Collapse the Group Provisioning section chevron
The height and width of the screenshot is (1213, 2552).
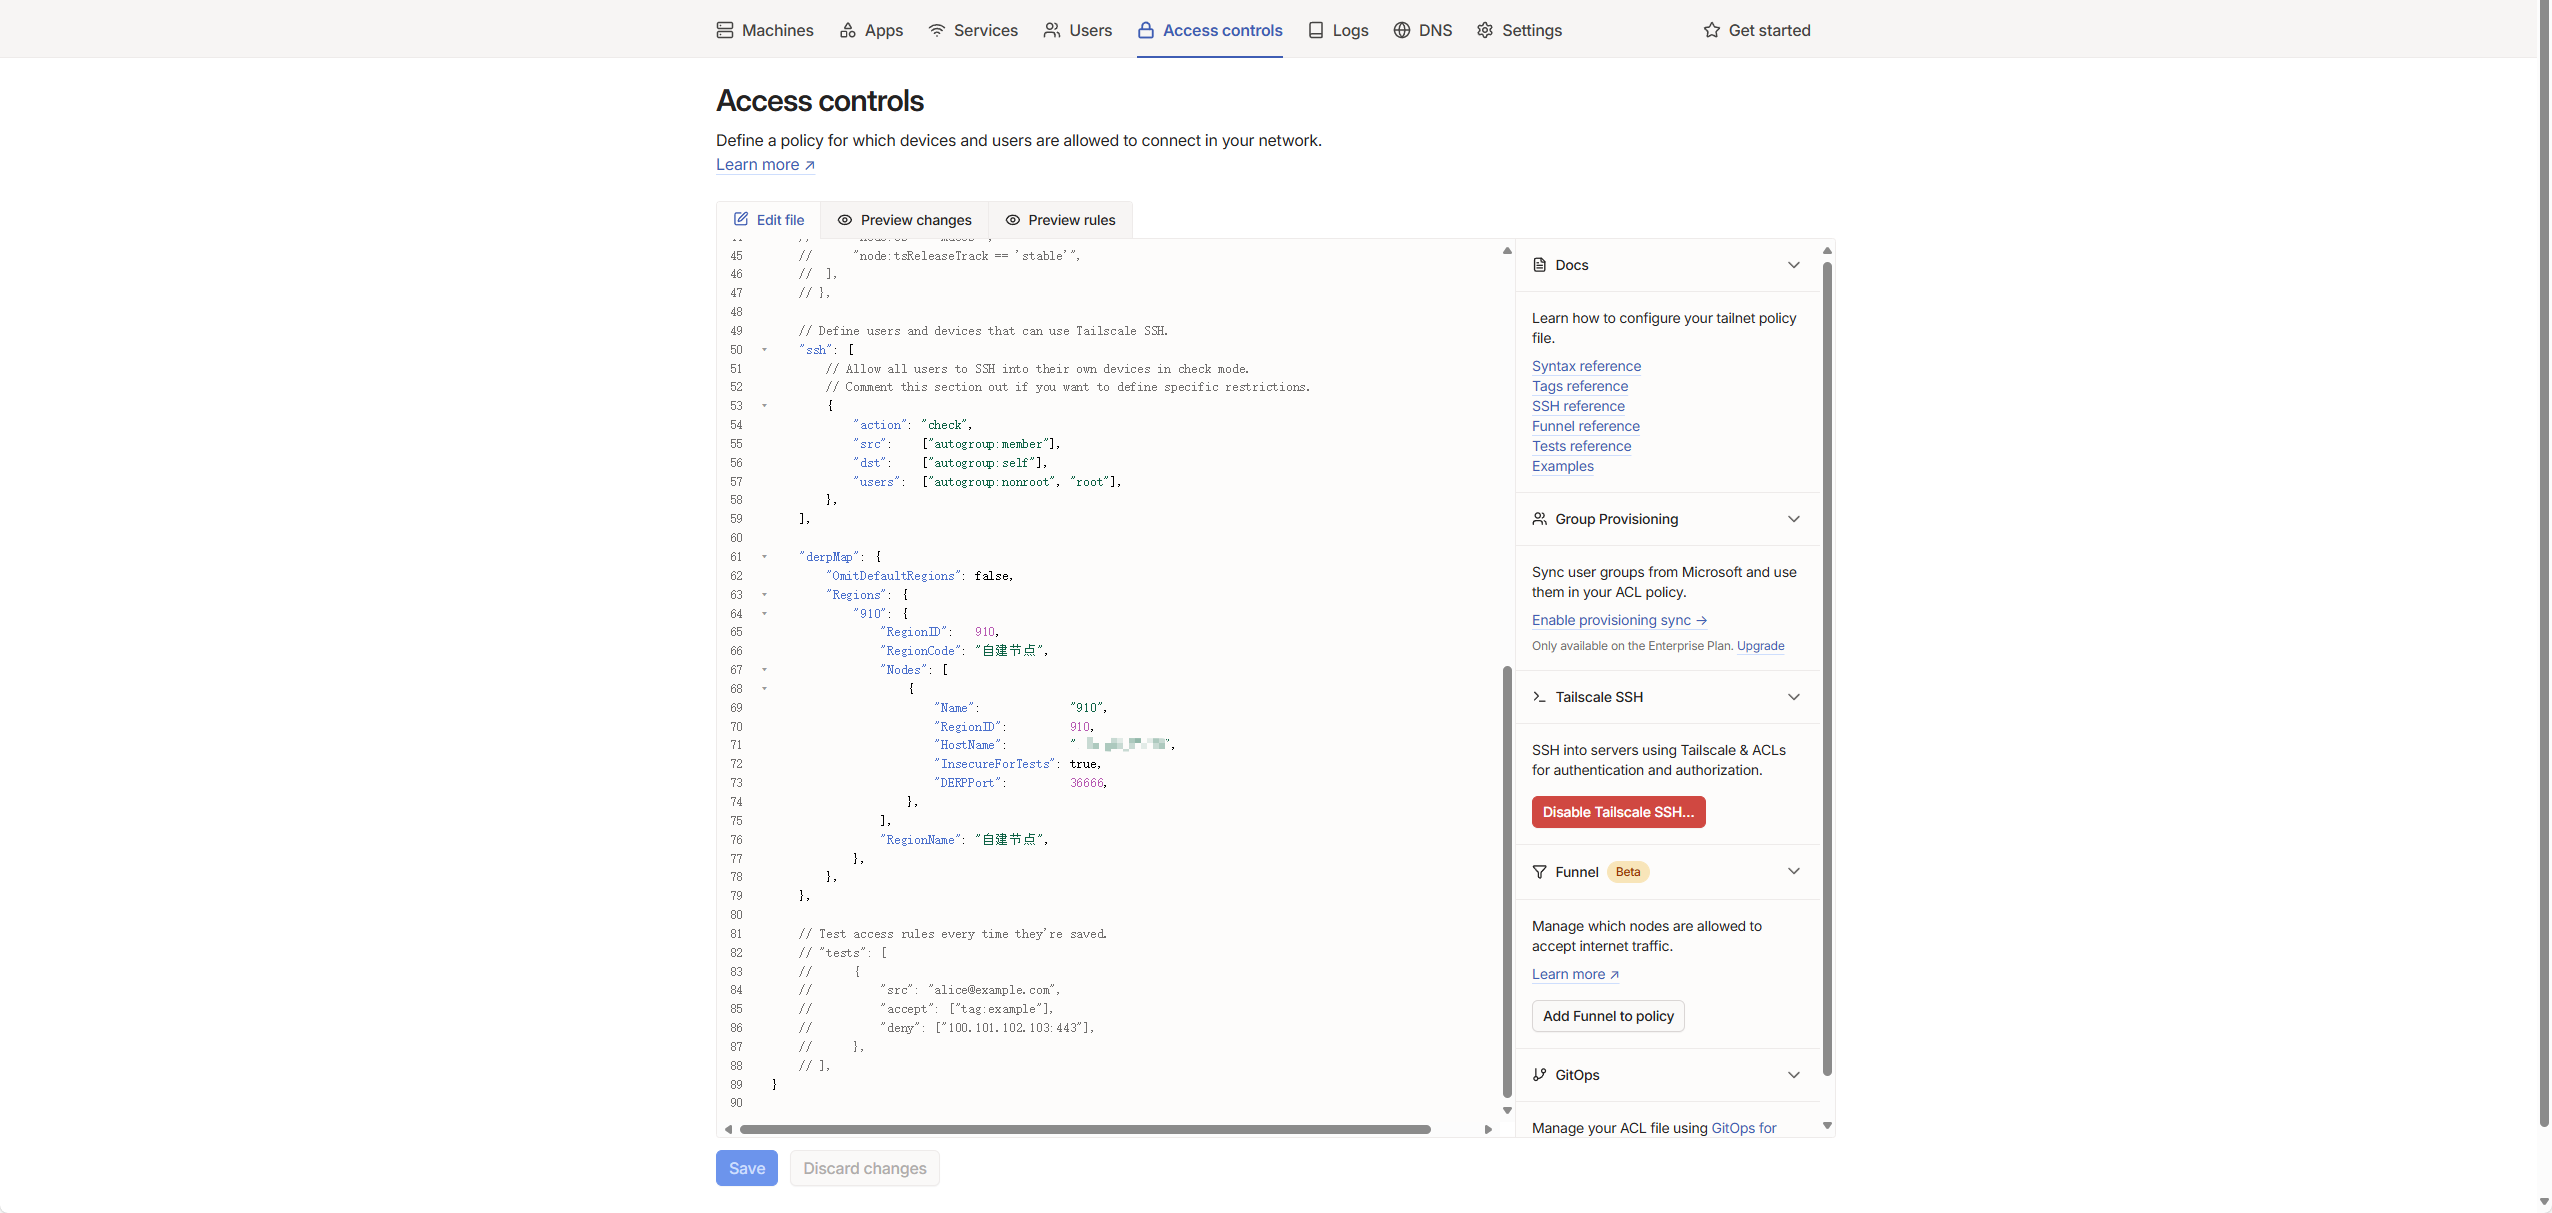tap(1794, 519)
